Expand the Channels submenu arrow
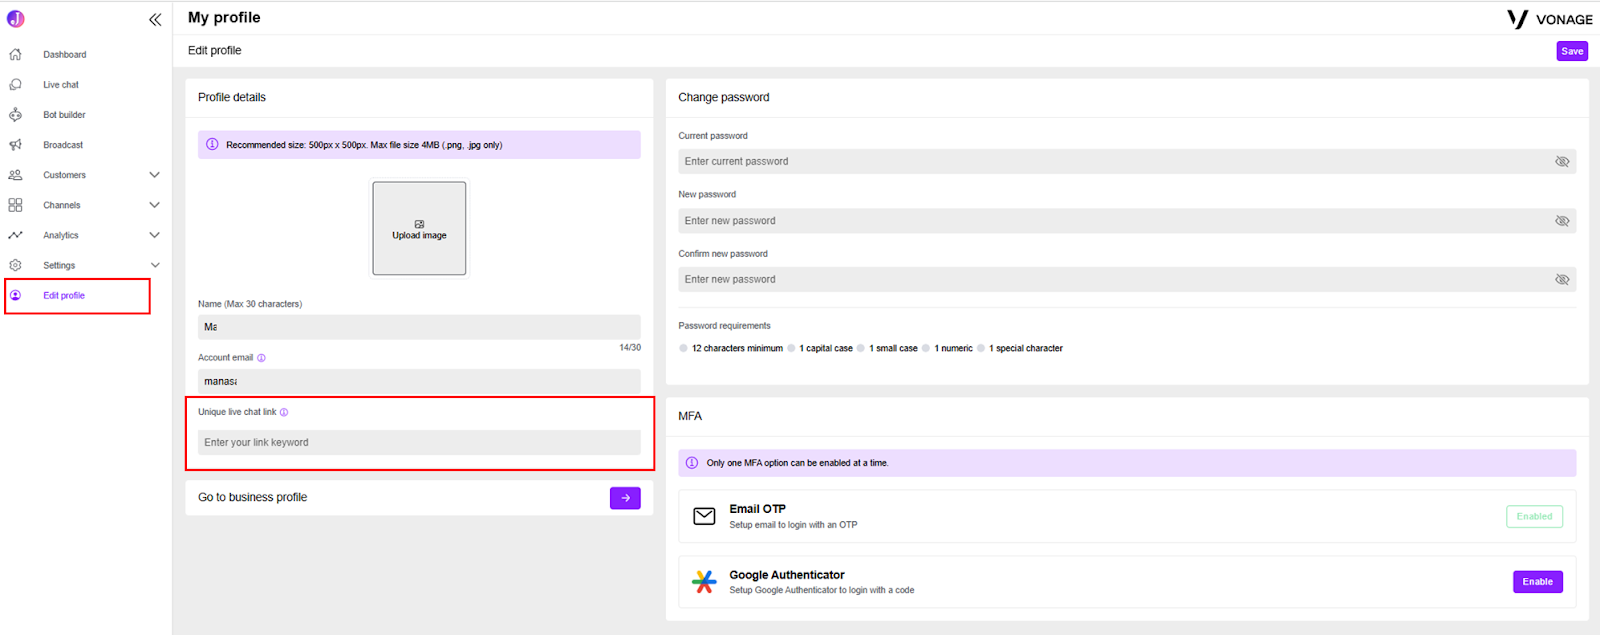Viewport: 1600px width, 635px height. (x=154, y=205)
